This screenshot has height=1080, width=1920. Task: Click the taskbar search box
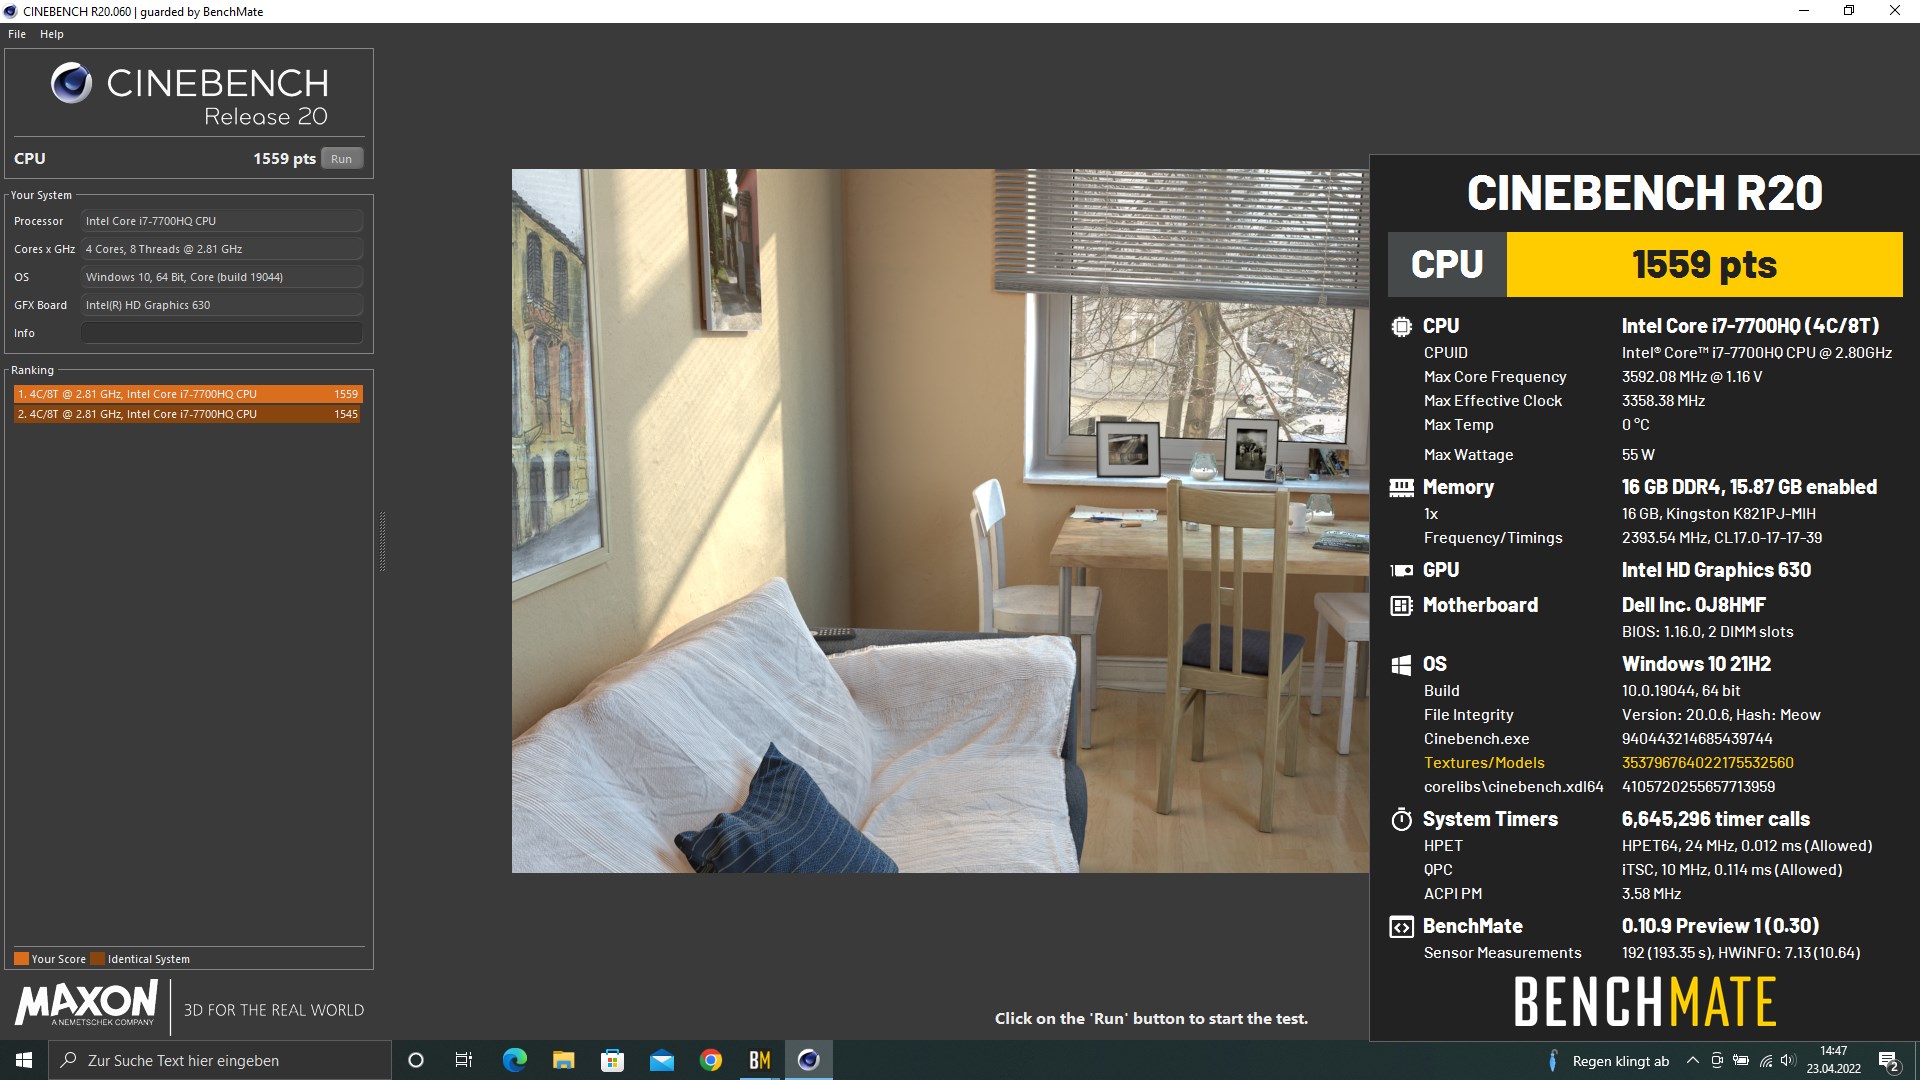220,1060
